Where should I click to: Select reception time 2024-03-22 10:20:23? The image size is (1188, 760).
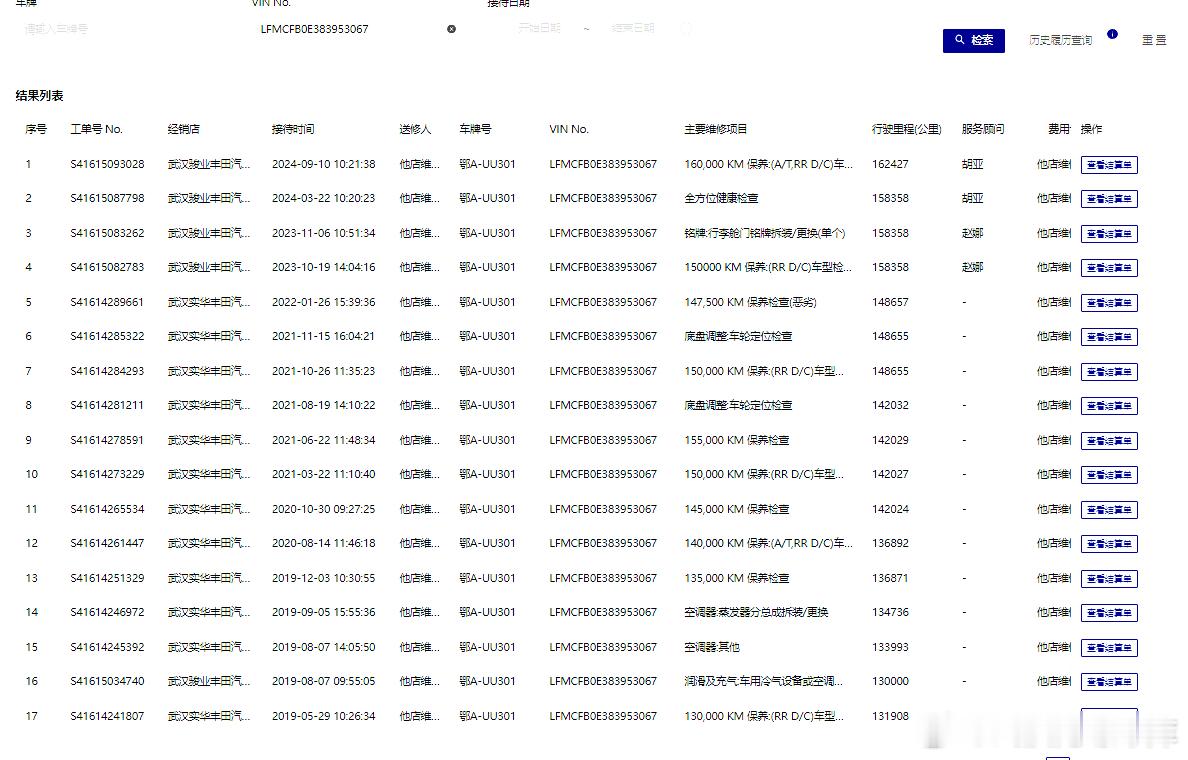tap(324, 199)
